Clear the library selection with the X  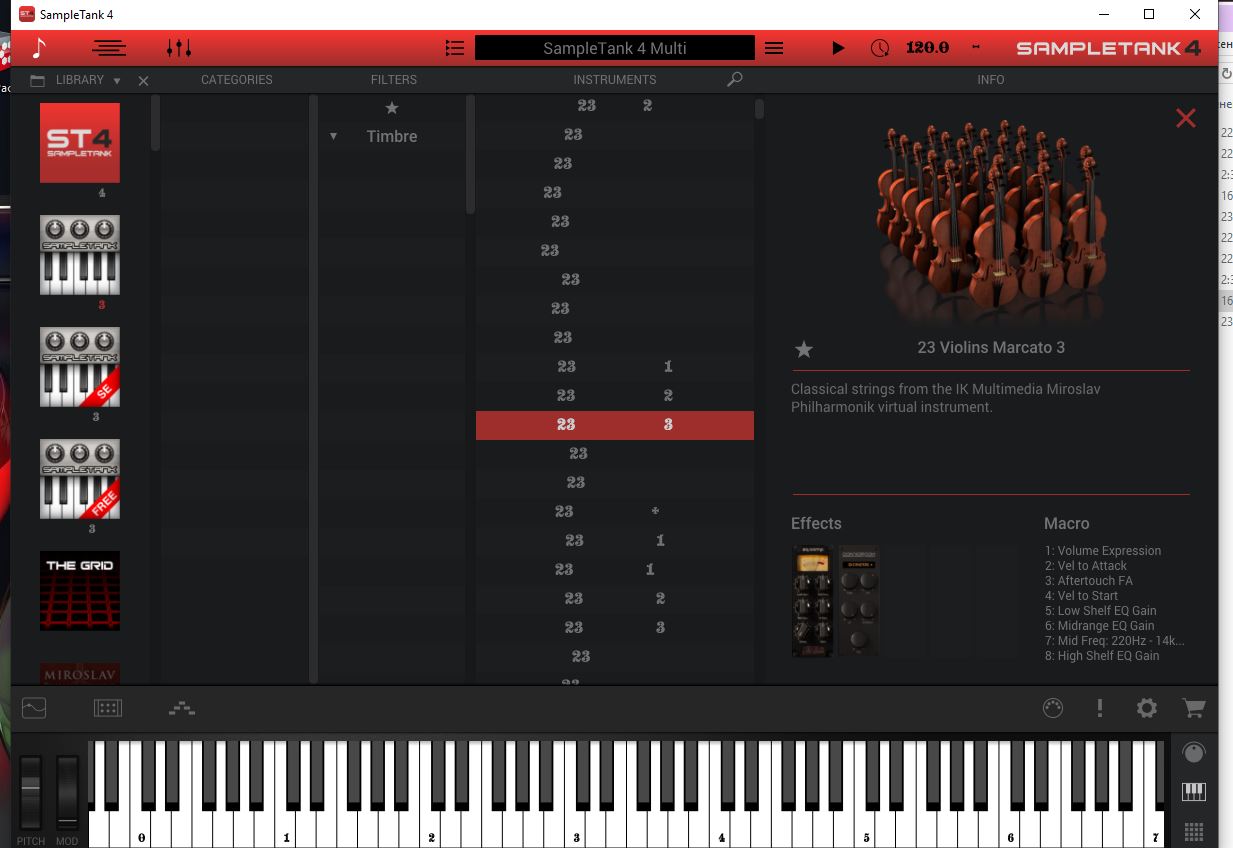pyautogui.click(x=143, y=81)
